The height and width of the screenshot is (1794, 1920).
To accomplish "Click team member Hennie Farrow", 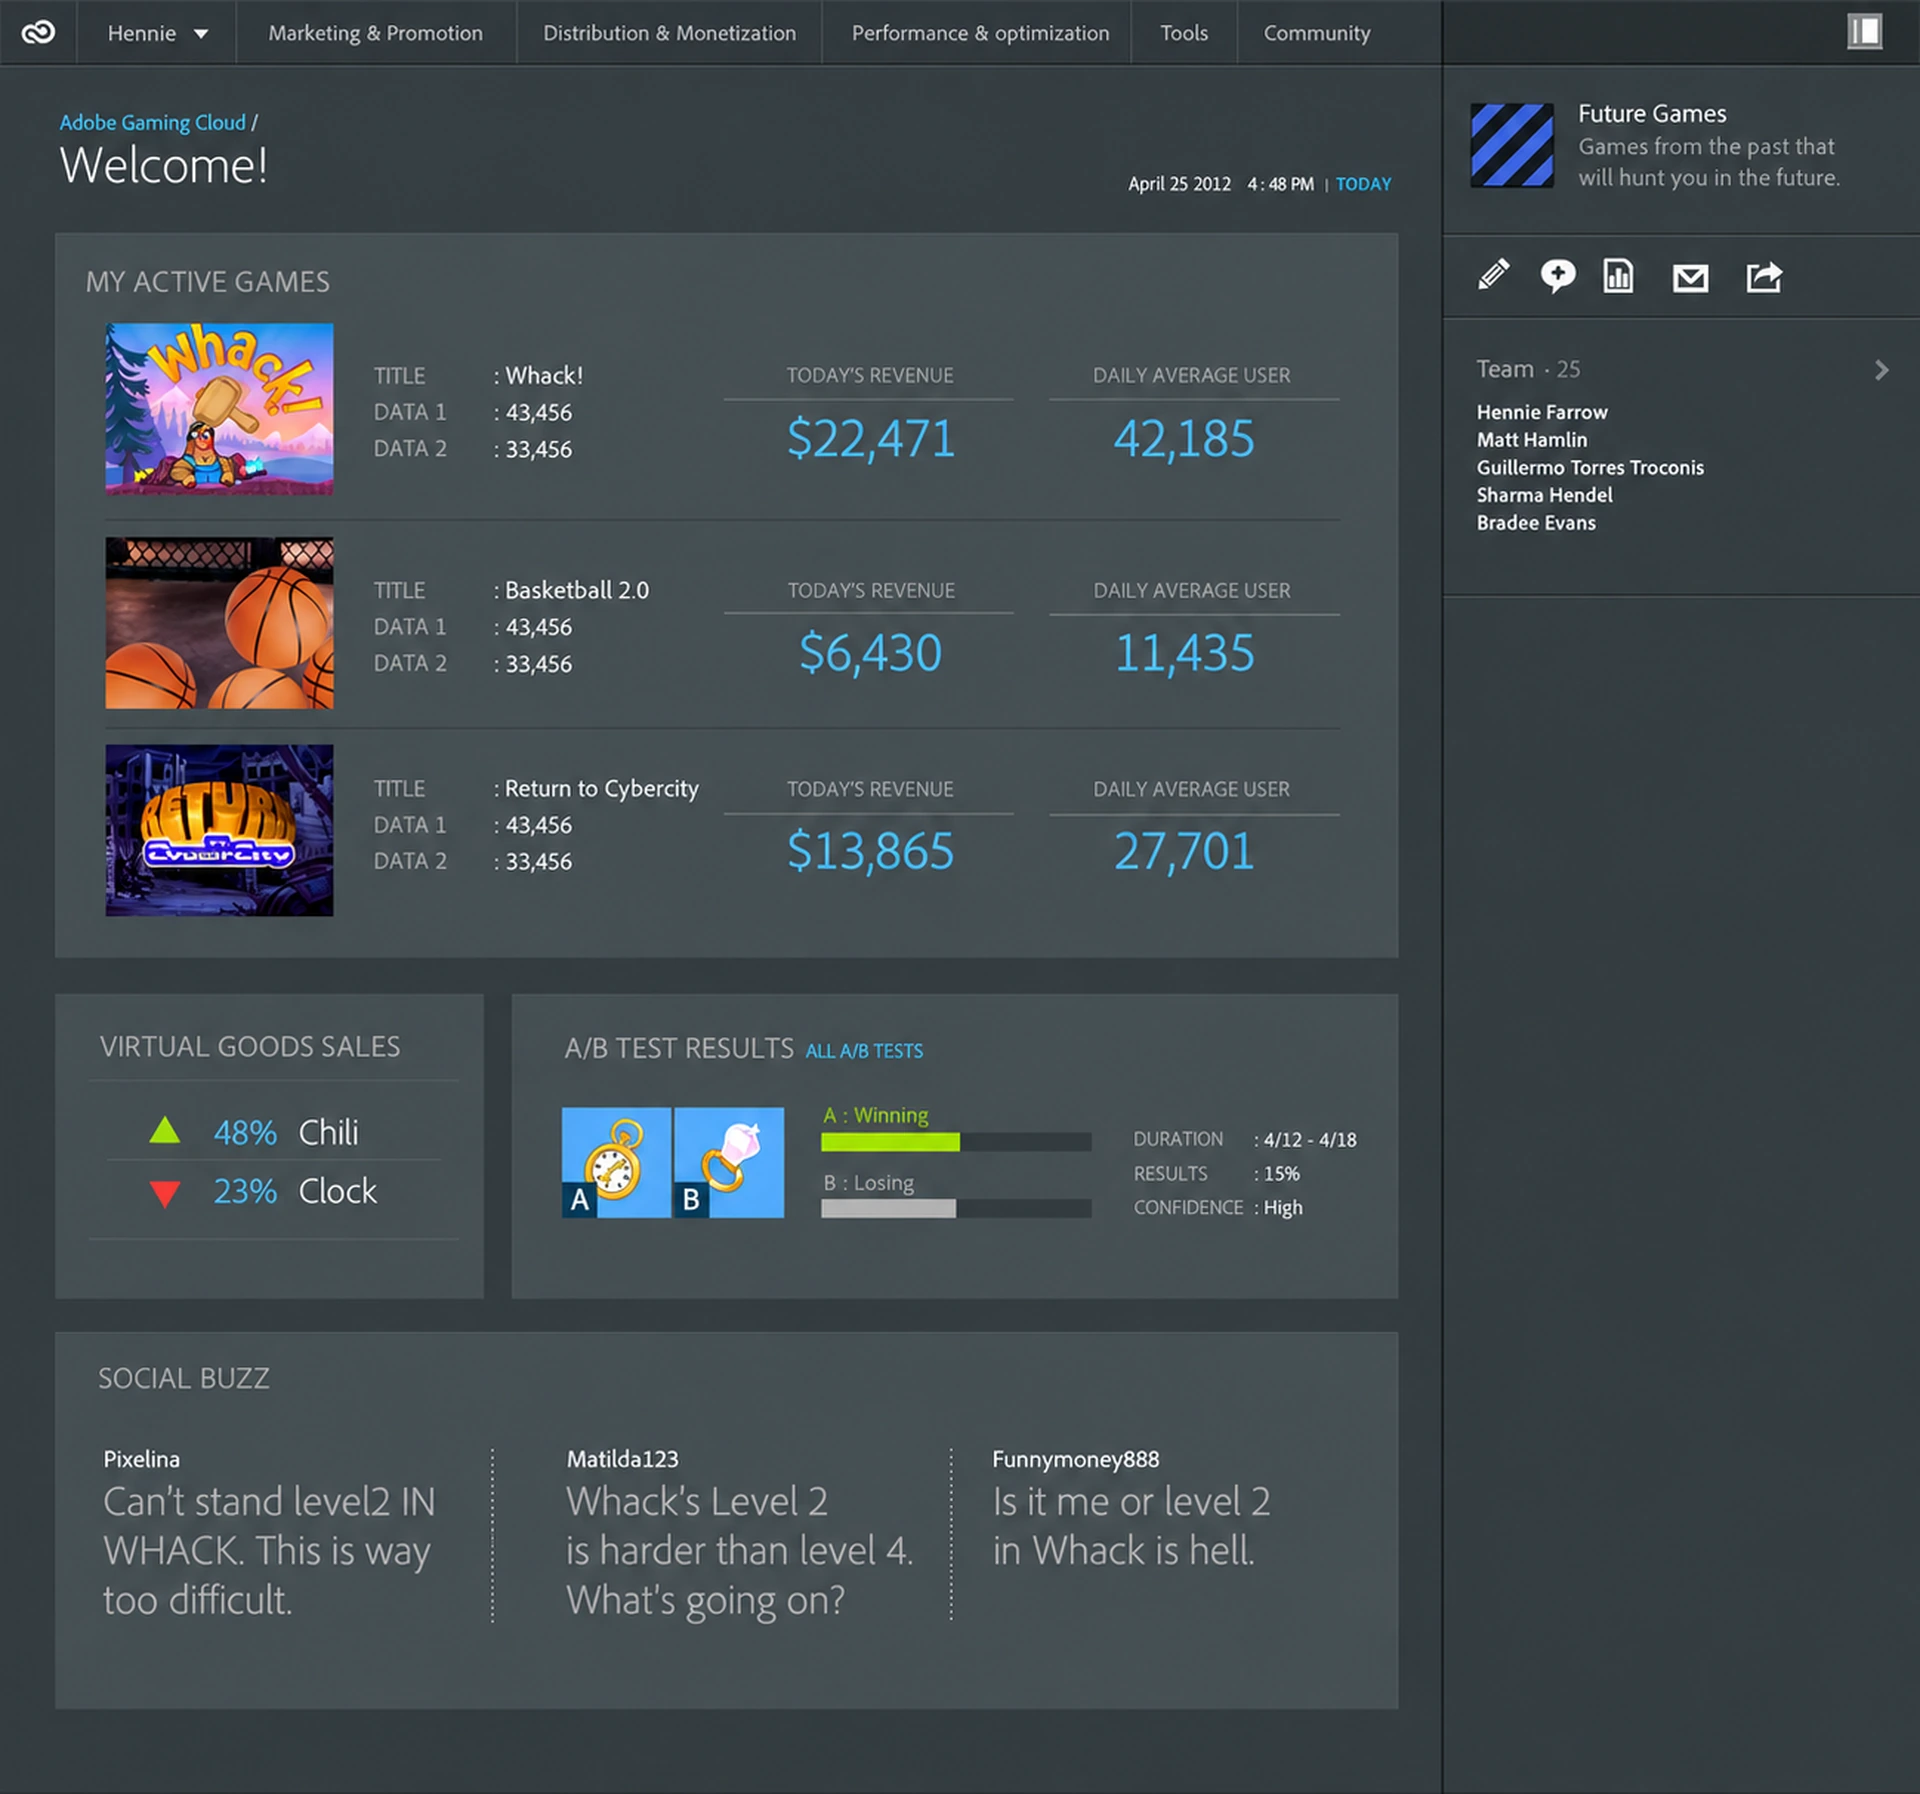I will 1541,412.
